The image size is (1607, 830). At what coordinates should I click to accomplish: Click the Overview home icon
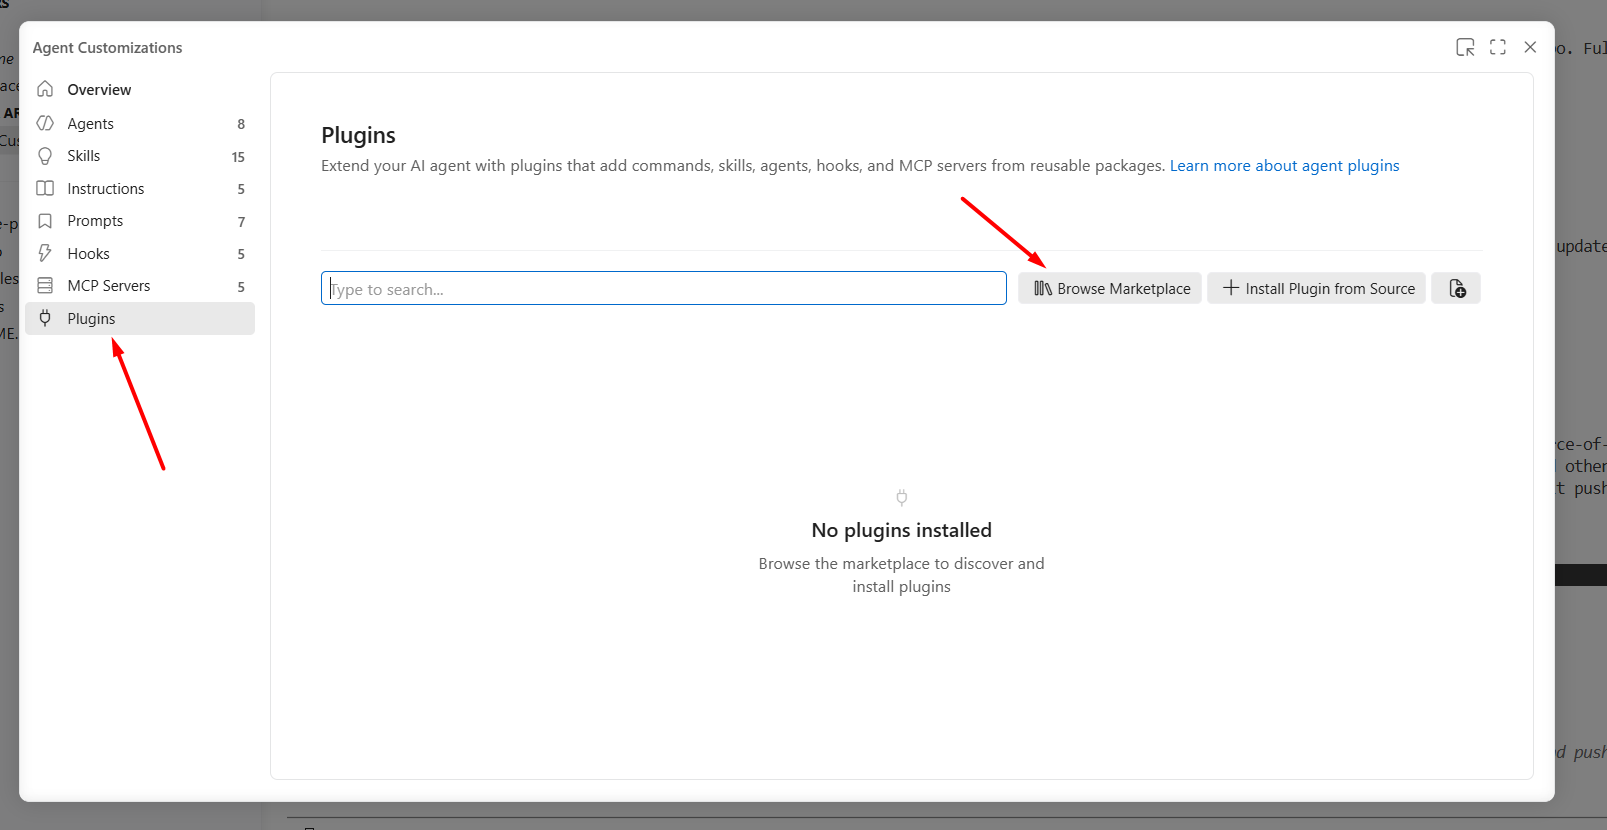(45, 89)
